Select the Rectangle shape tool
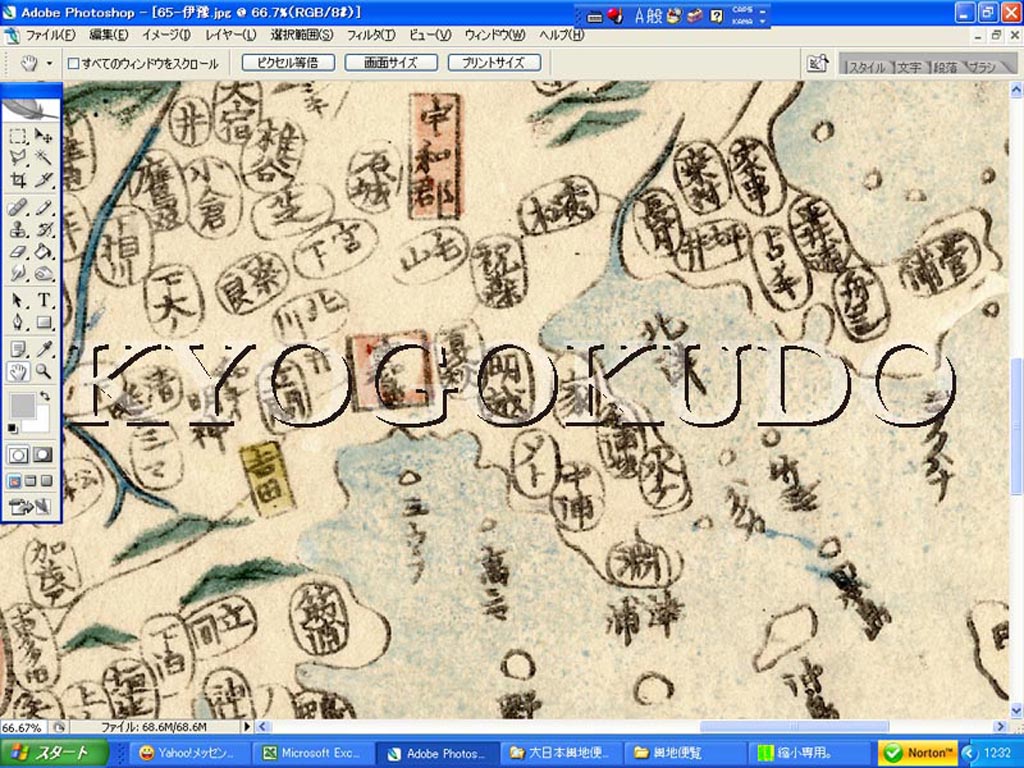This screenshot has width=1024, height=768. click(x=43, y=322)
